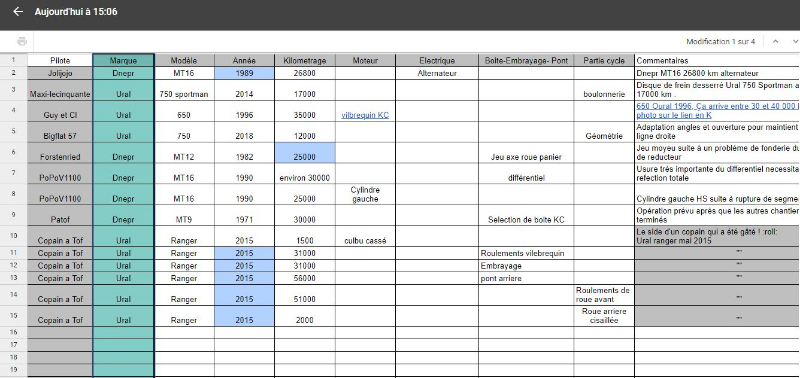Click the 'pont arriere' cell
The height and width of the screenshot is (378, 800).
click(x=526, y=278)
